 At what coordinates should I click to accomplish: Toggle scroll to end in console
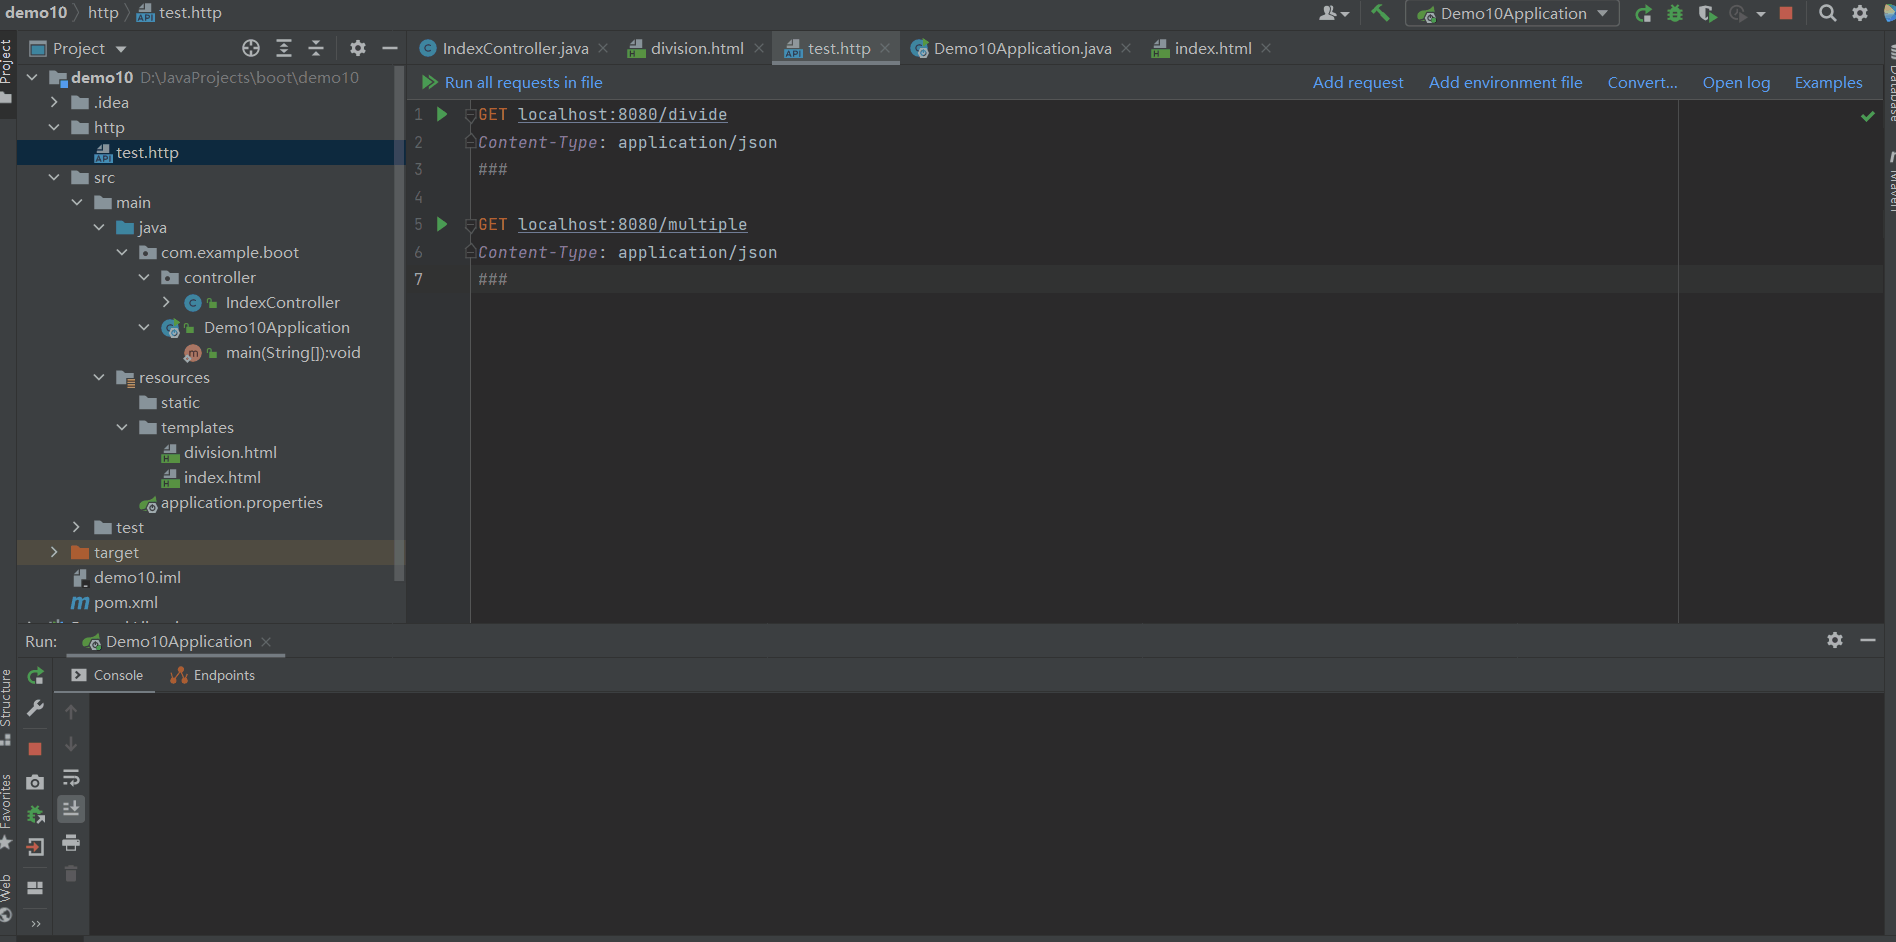coord(71,809)
